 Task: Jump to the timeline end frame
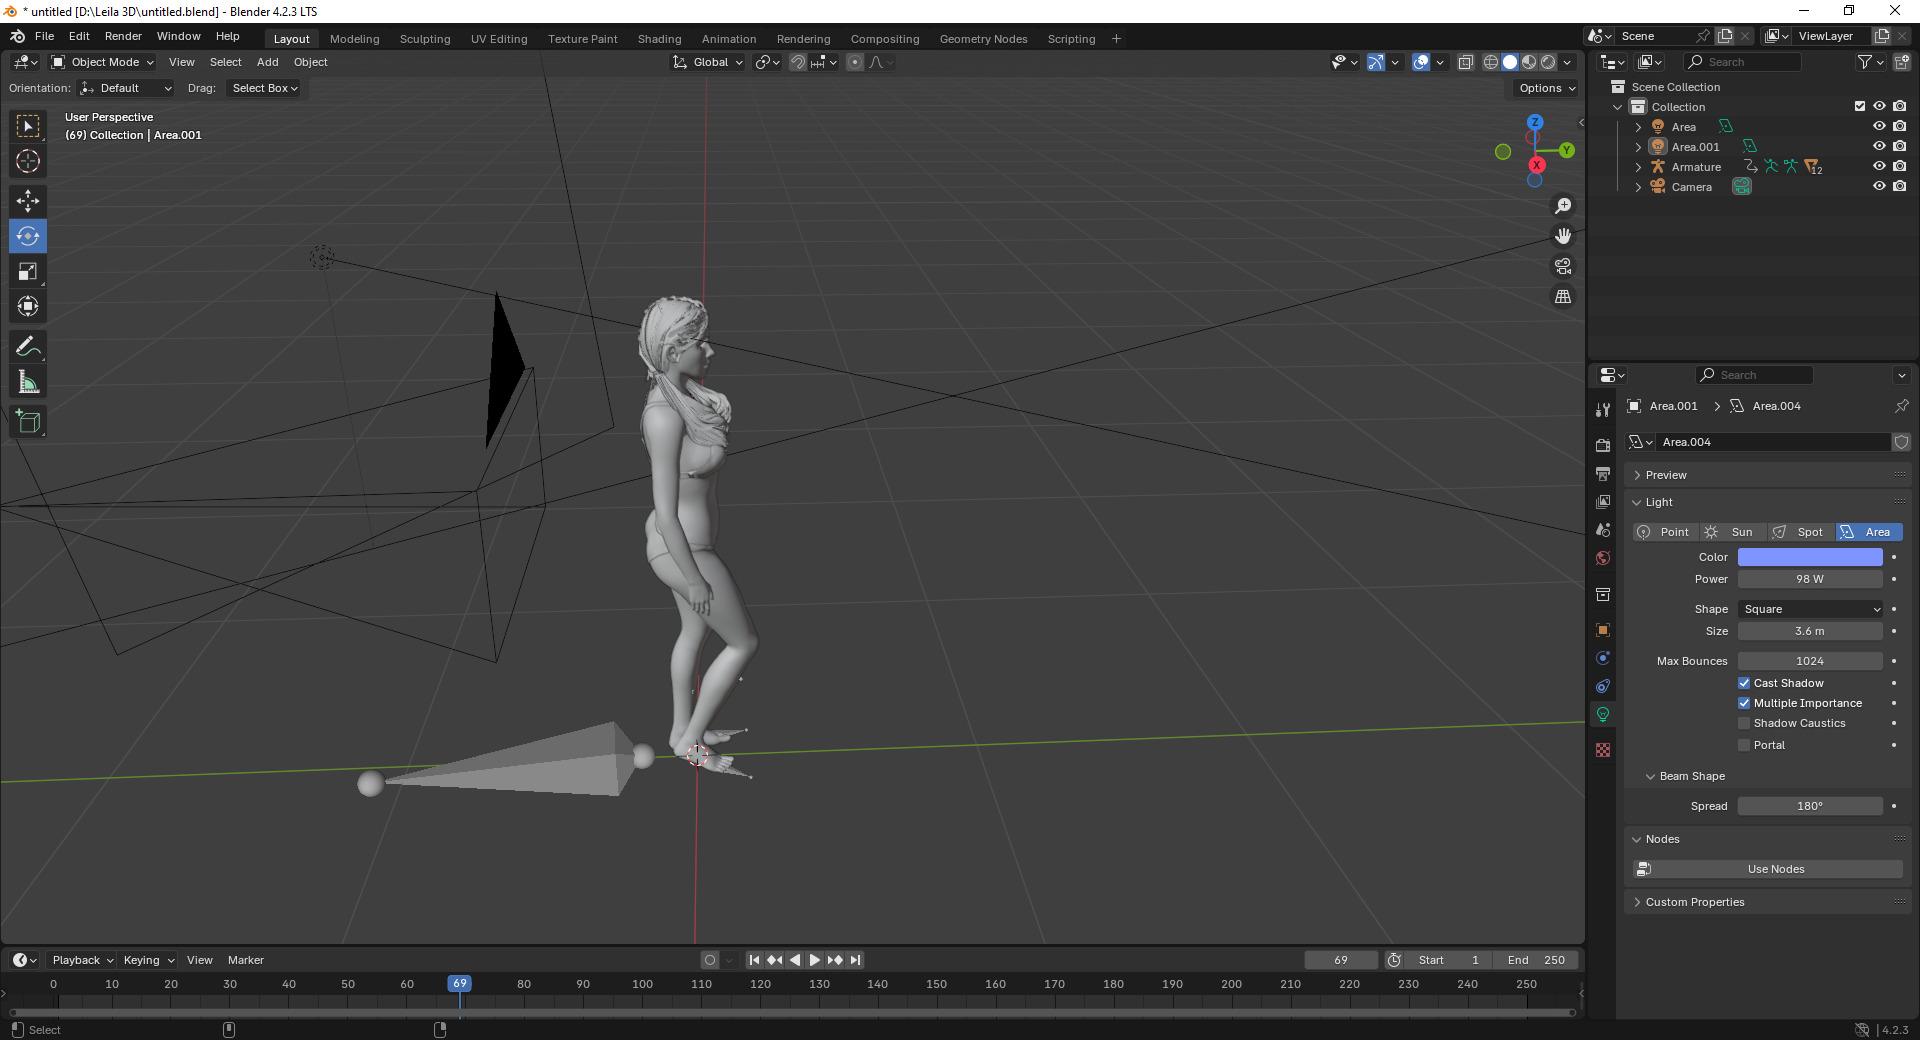(x=855, y=960)
